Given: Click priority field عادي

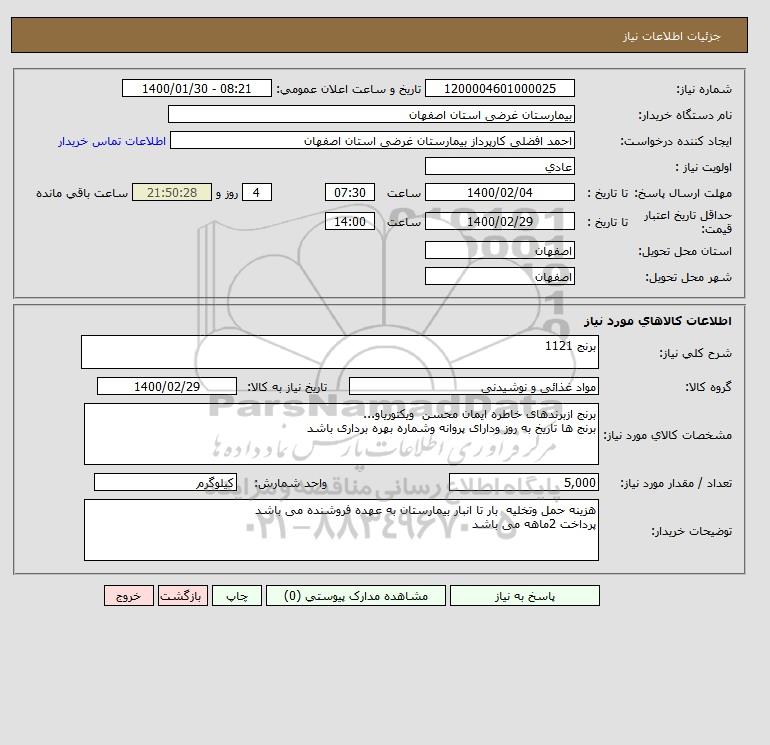Looking at the screenshot, I should tap(499, 166).
